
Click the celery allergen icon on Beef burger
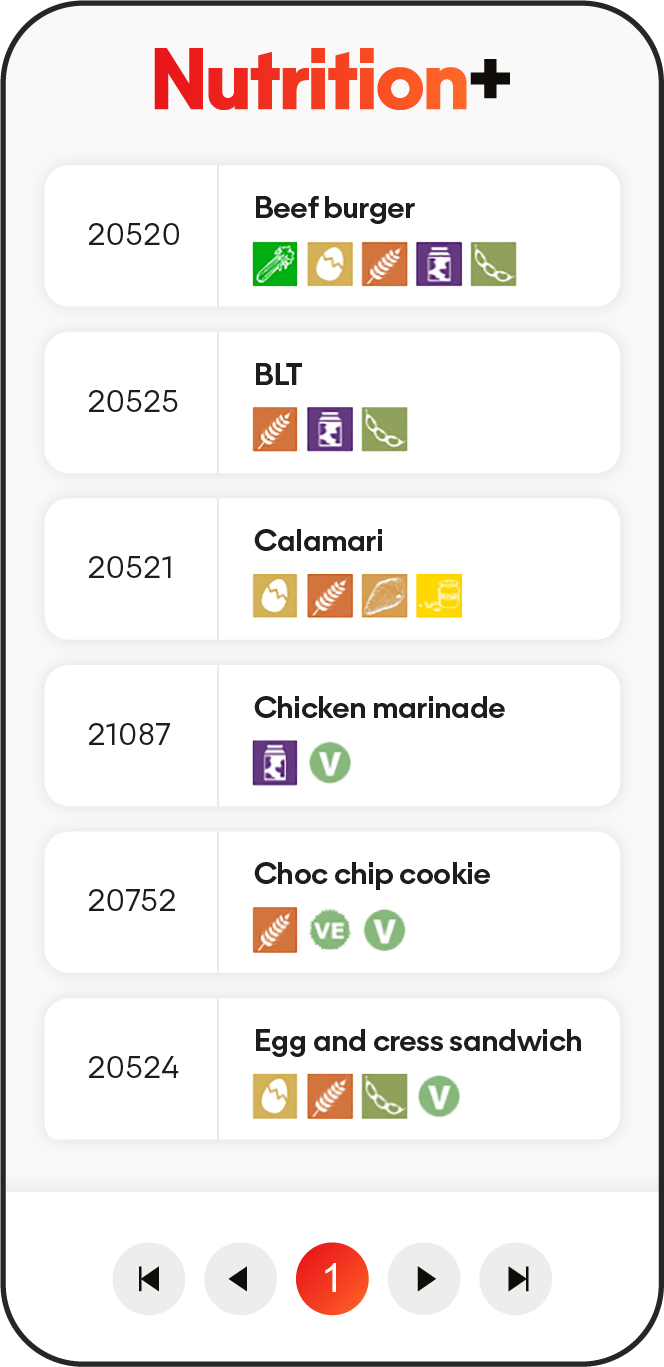(x=275, y=265)
